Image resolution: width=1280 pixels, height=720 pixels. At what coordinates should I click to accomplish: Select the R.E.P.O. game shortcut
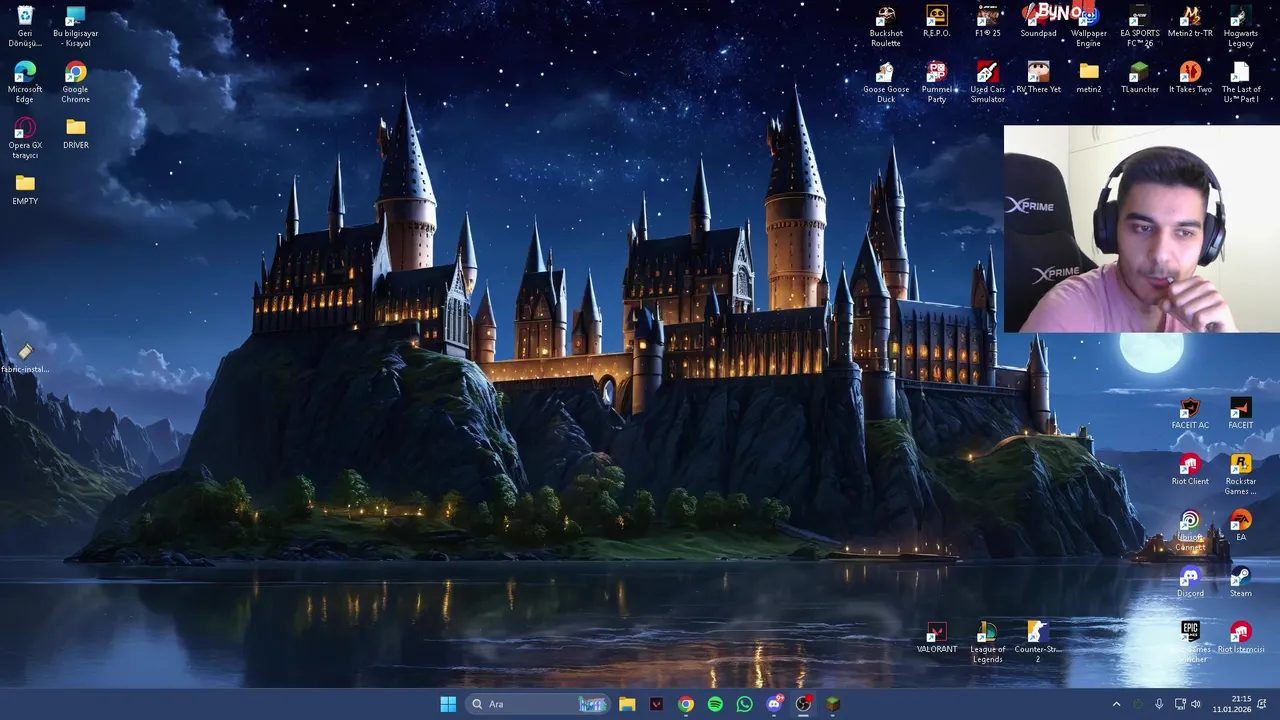[936, 22]
